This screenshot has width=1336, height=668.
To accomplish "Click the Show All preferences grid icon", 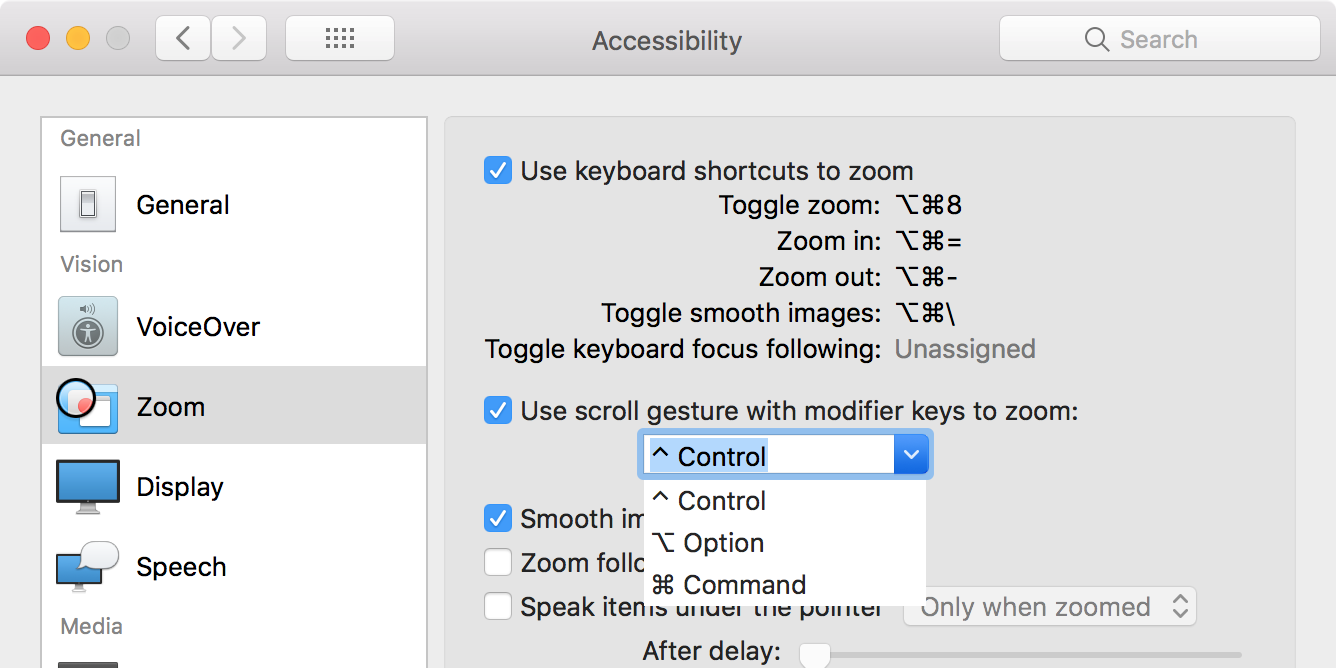I will point(340,37).
